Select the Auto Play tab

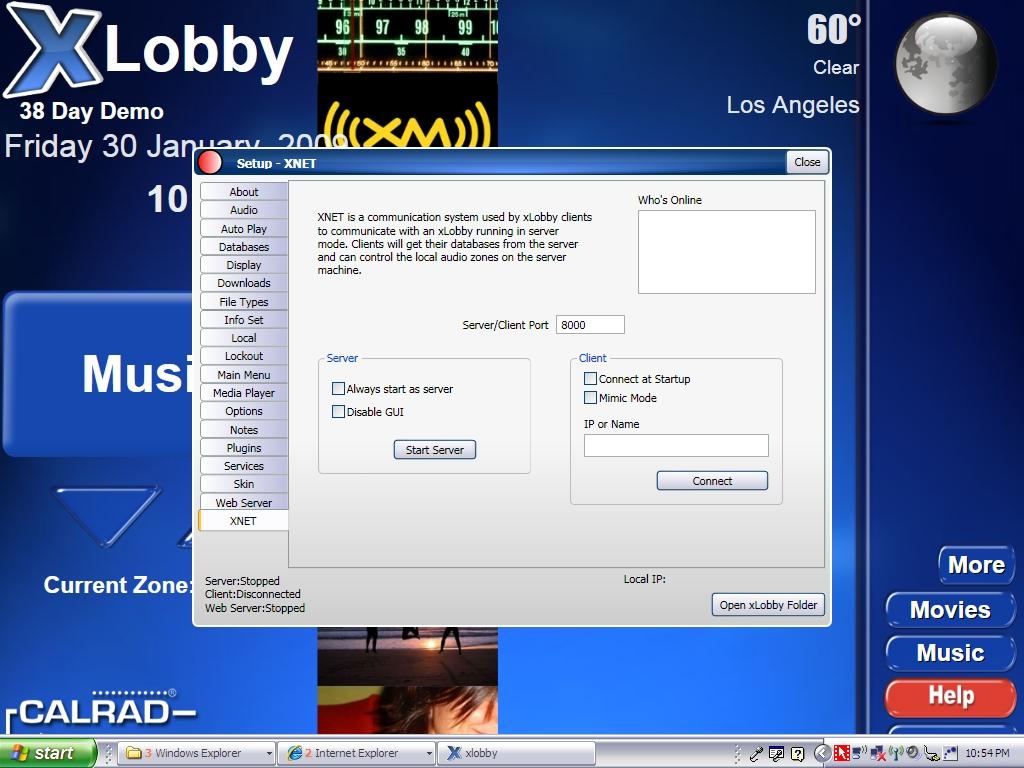(244, 229)
